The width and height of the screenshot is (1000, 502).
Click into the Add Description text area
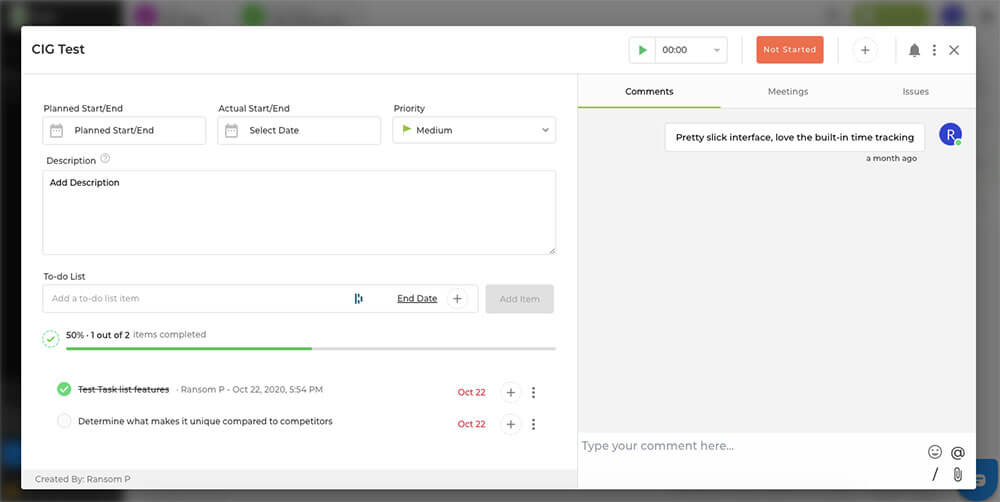coord(299,212)
